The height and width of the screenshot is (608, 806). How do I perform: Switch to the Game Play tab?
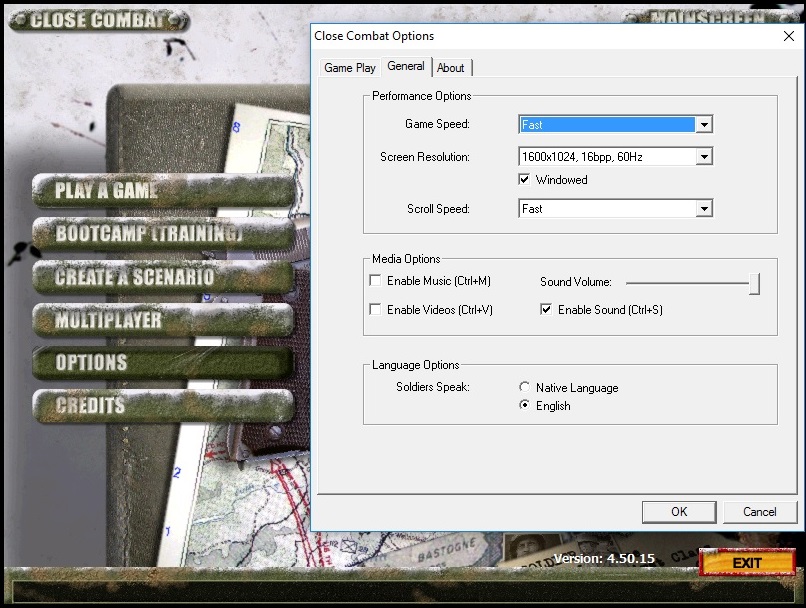(x=350, y=68)
